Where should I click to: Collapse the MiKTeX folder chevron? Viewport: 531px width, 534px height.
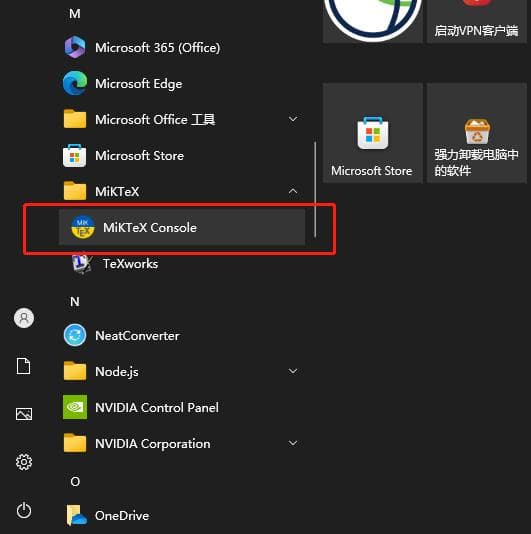pyautogui.click(x=293, y=191)
